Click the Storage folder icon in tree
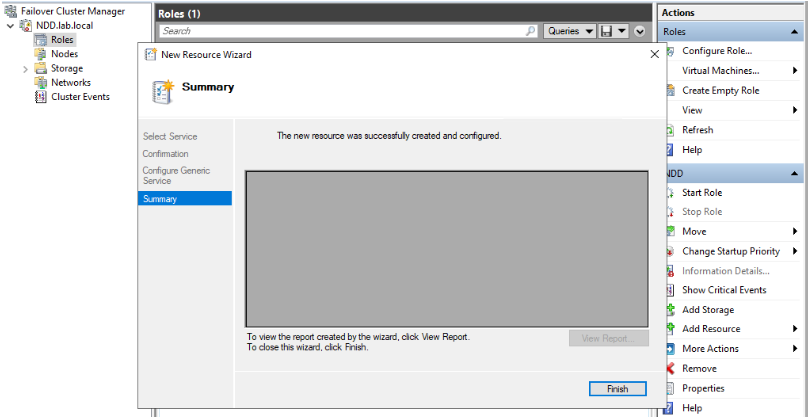Screen dimensions: 808x417 [41, 68]
